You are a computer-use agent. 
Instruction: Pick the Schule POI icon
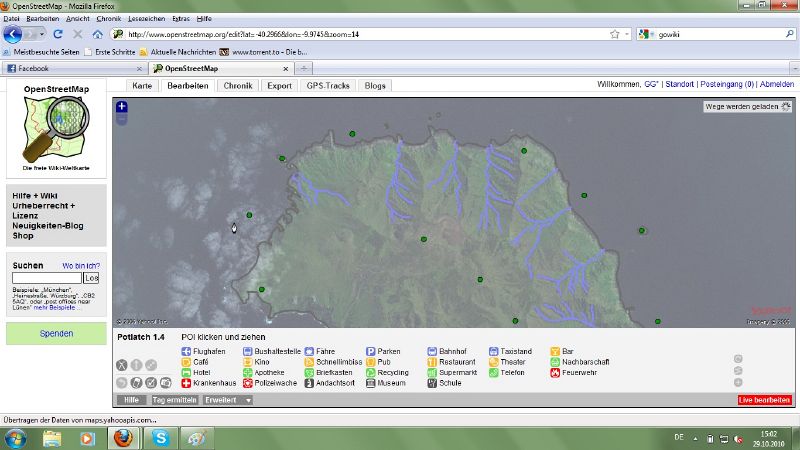(x=432, y=383)
